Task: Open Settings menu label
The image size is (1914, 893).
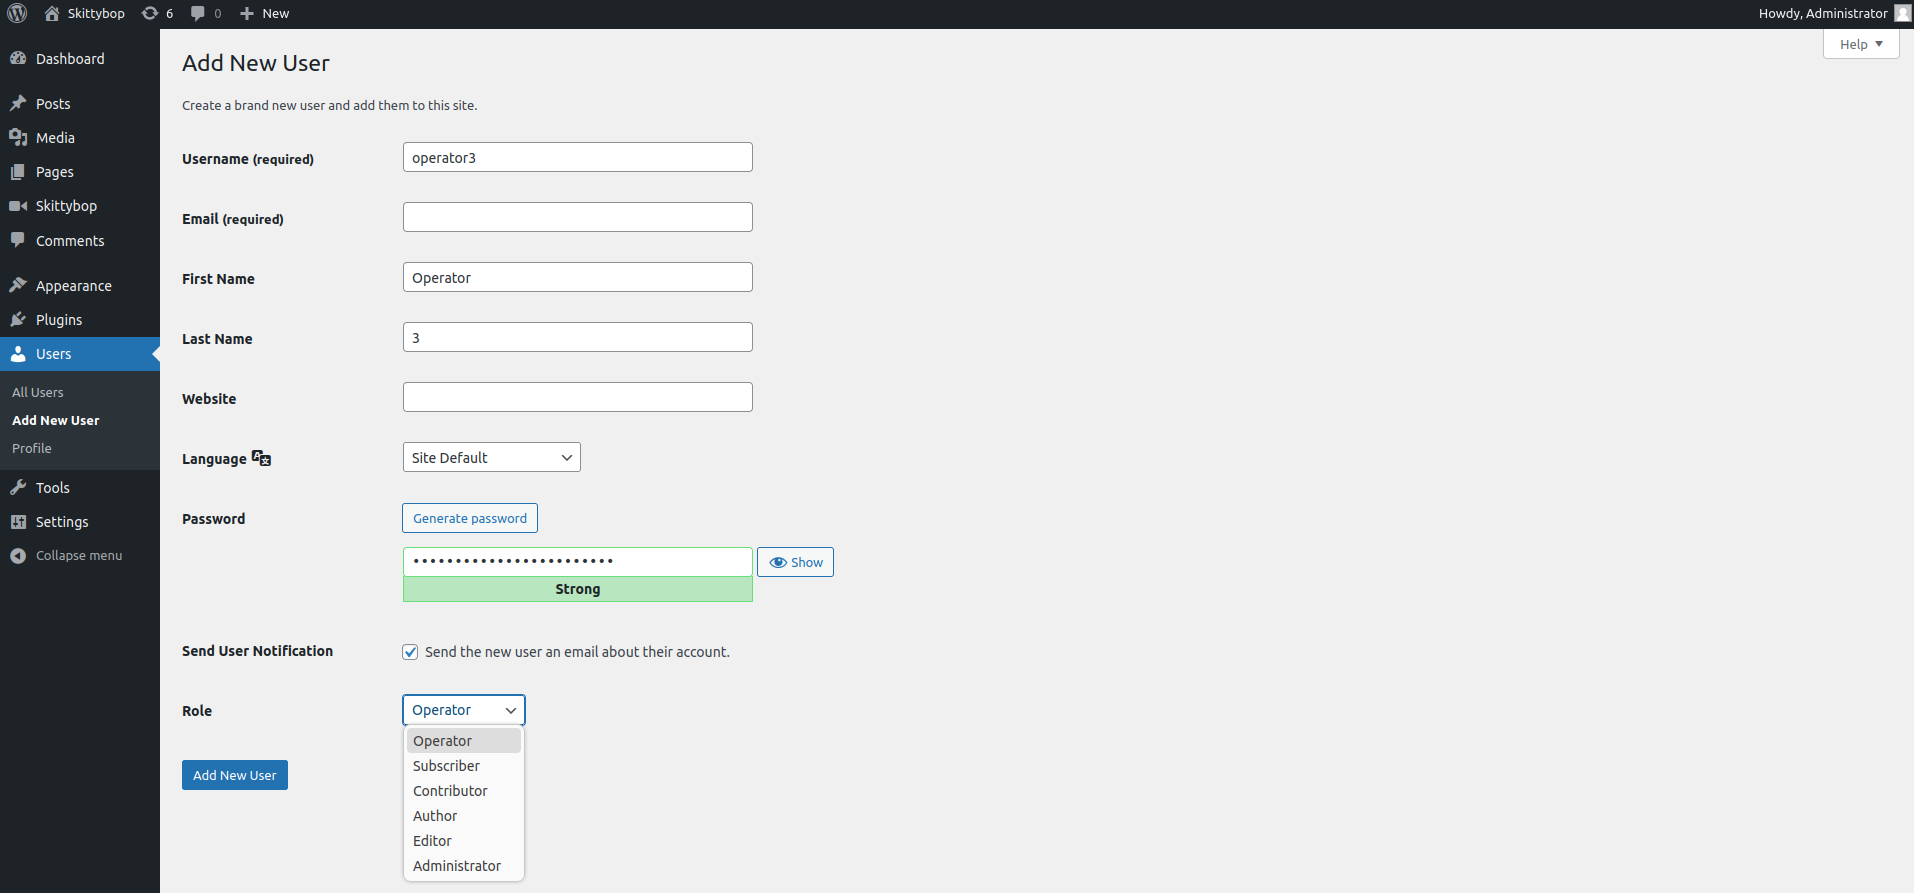Action: pos(62,522)
